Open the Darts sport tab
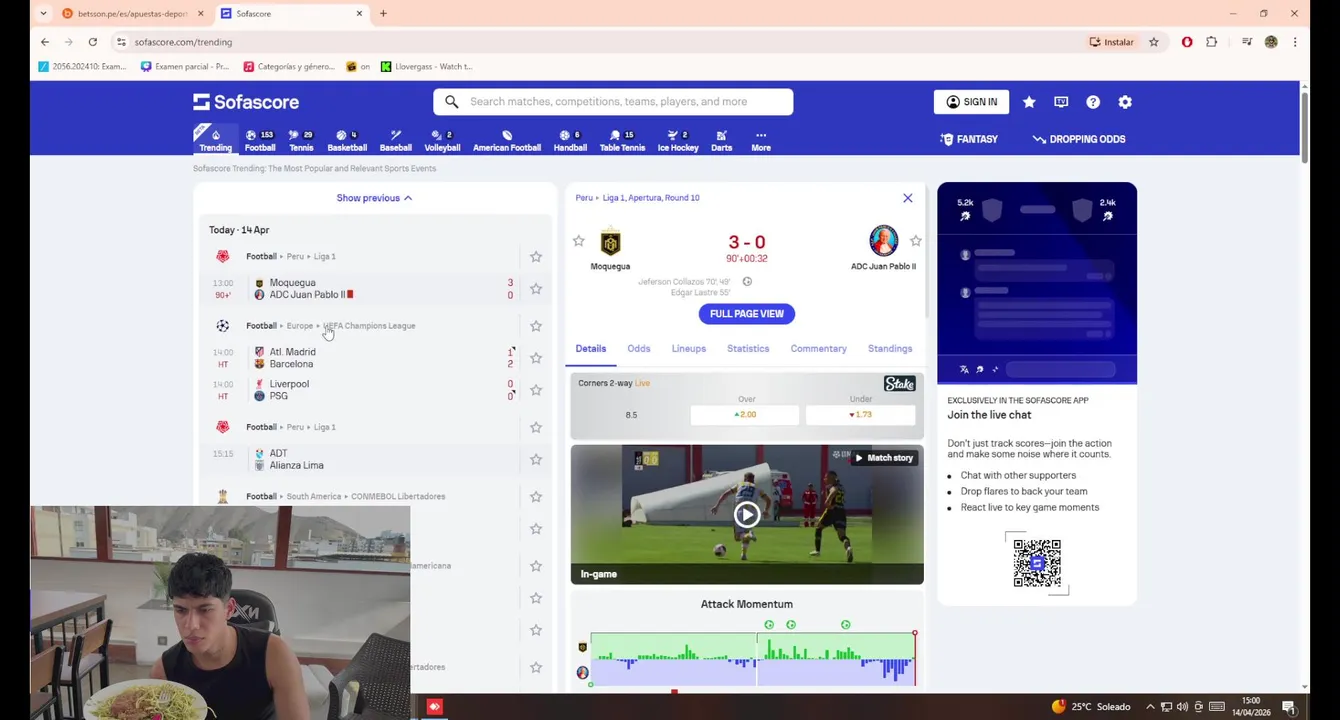The image size is (1340, 720). 721,140
